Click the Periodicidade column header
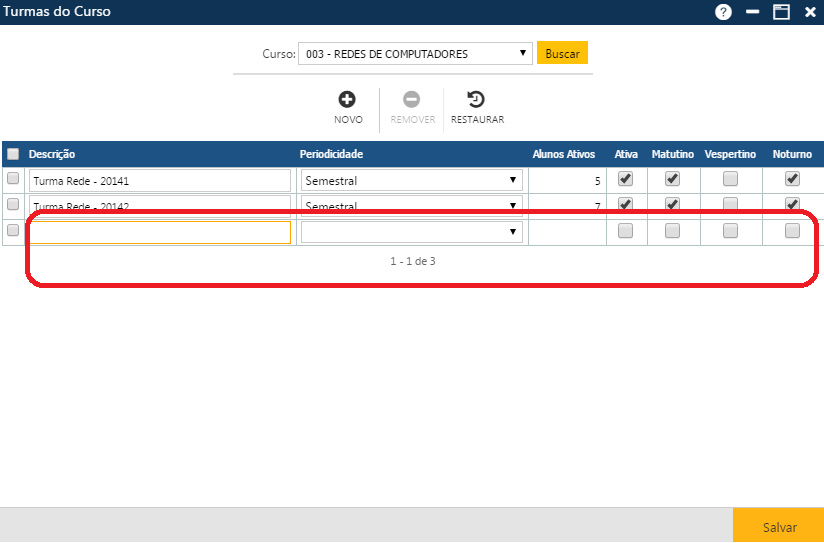The image size is (824, 543). click(332, 155)
